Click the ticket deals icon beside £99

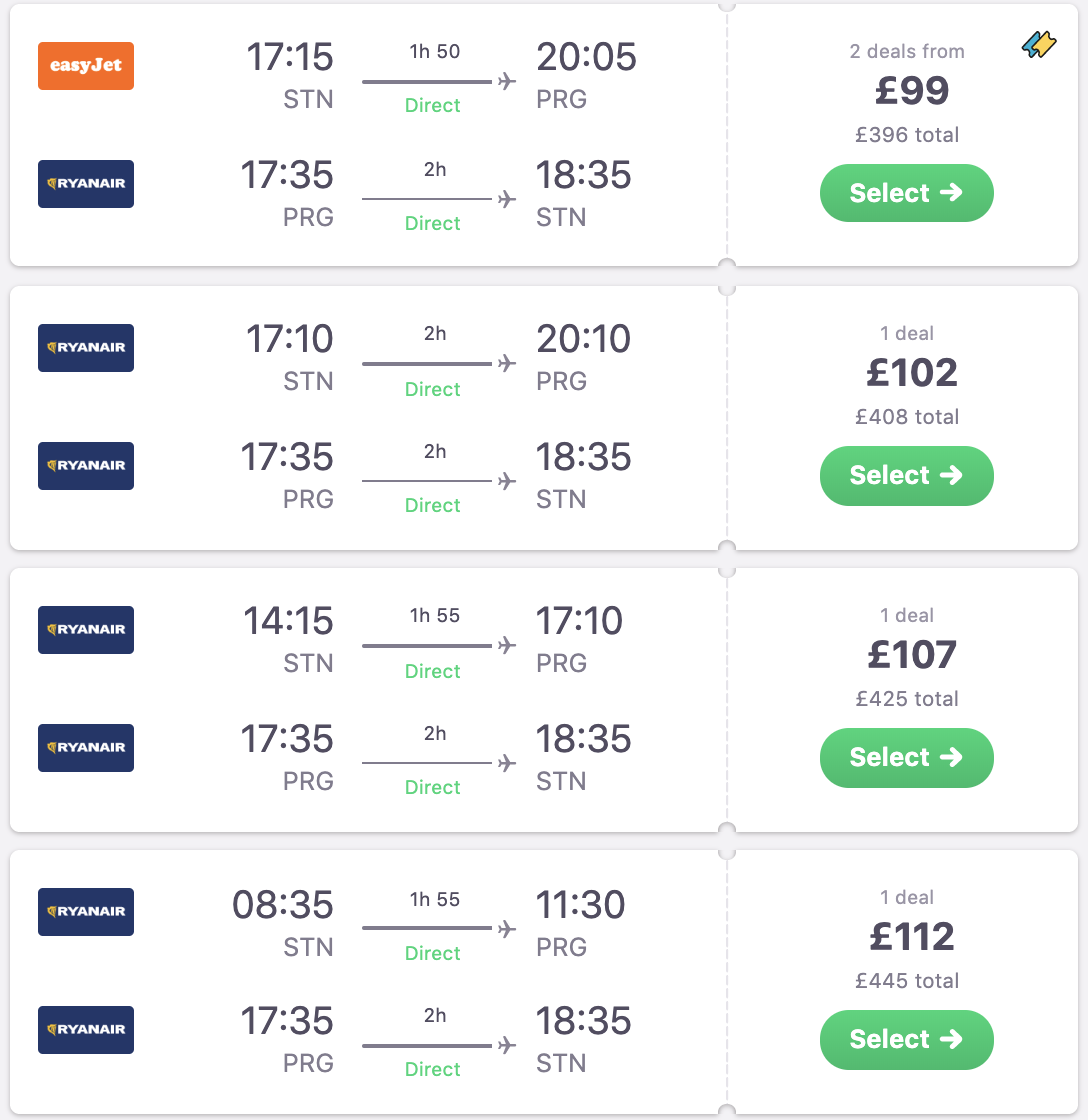[1039, 45]
